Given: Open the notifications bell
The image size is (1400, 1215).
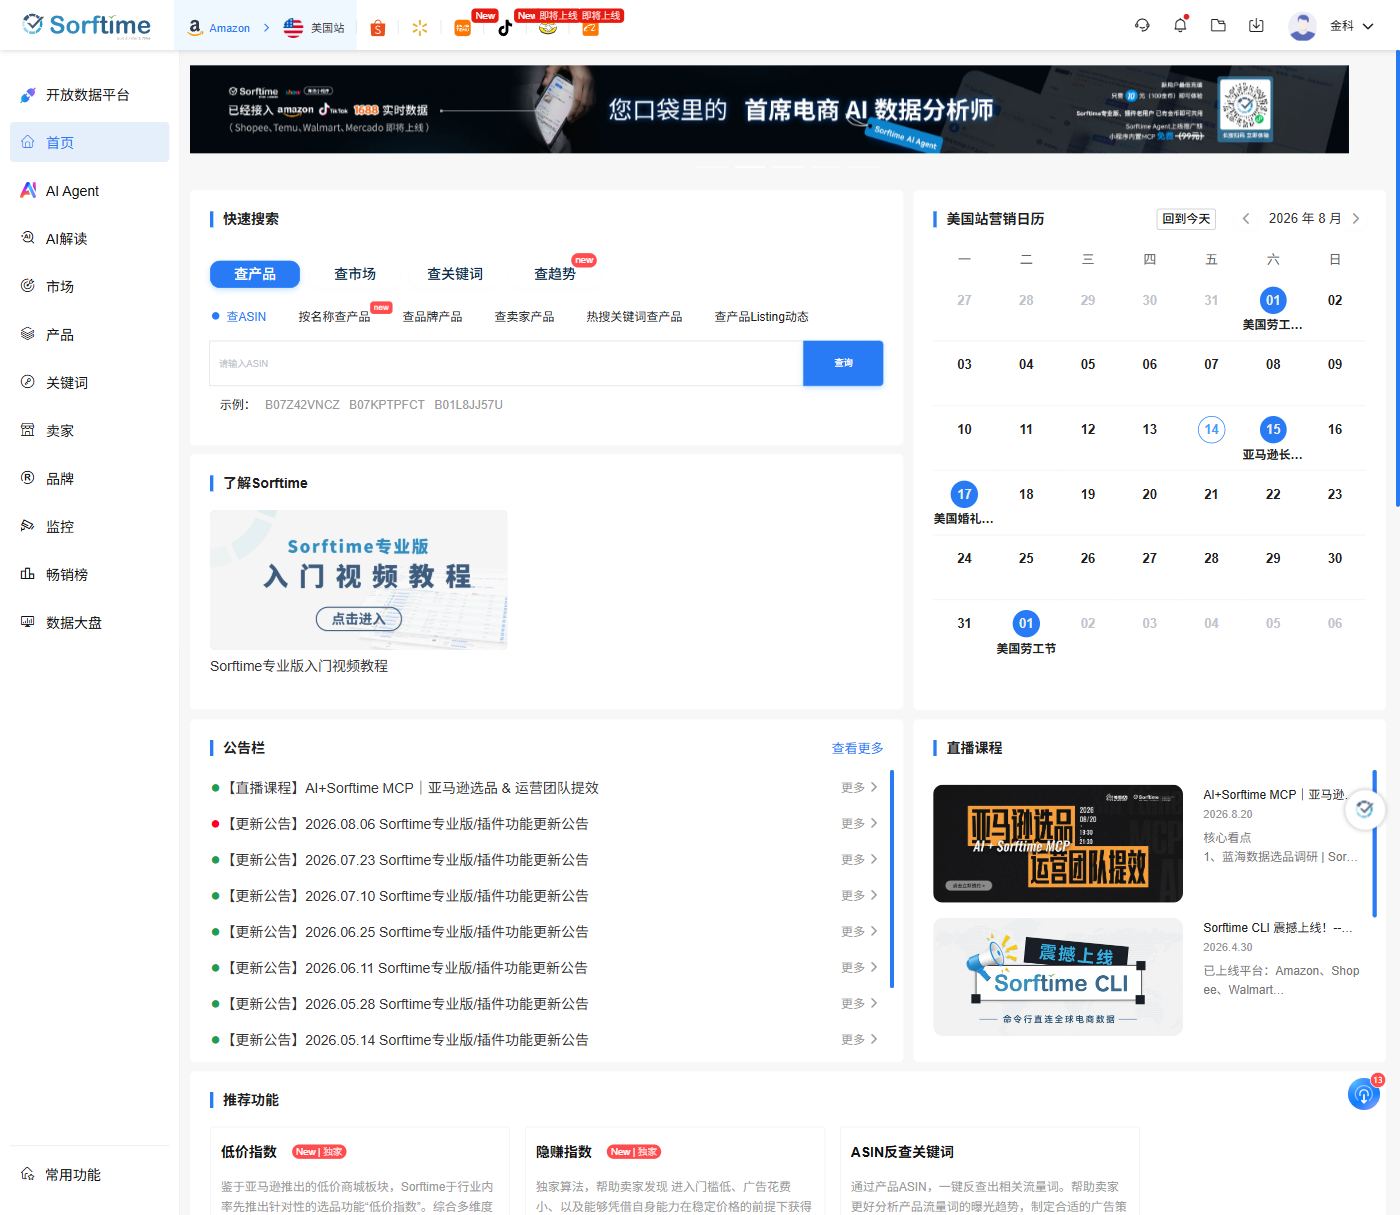Looking at the screenshot, I should (1180, 26).
